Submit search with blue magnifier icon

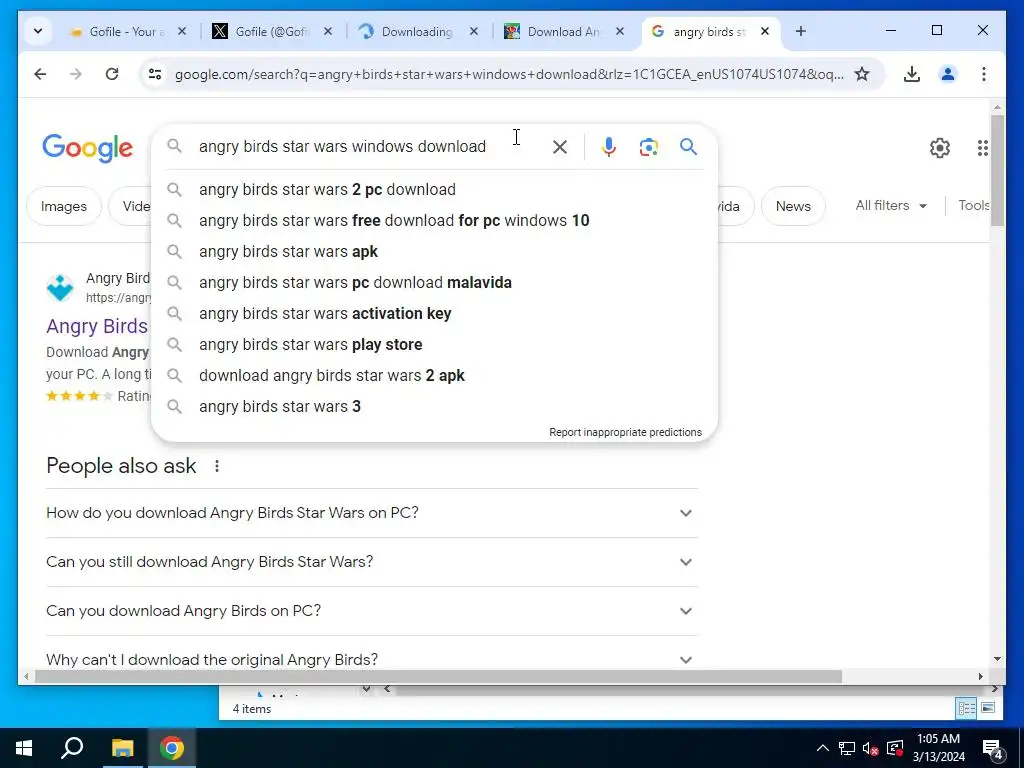688,147
